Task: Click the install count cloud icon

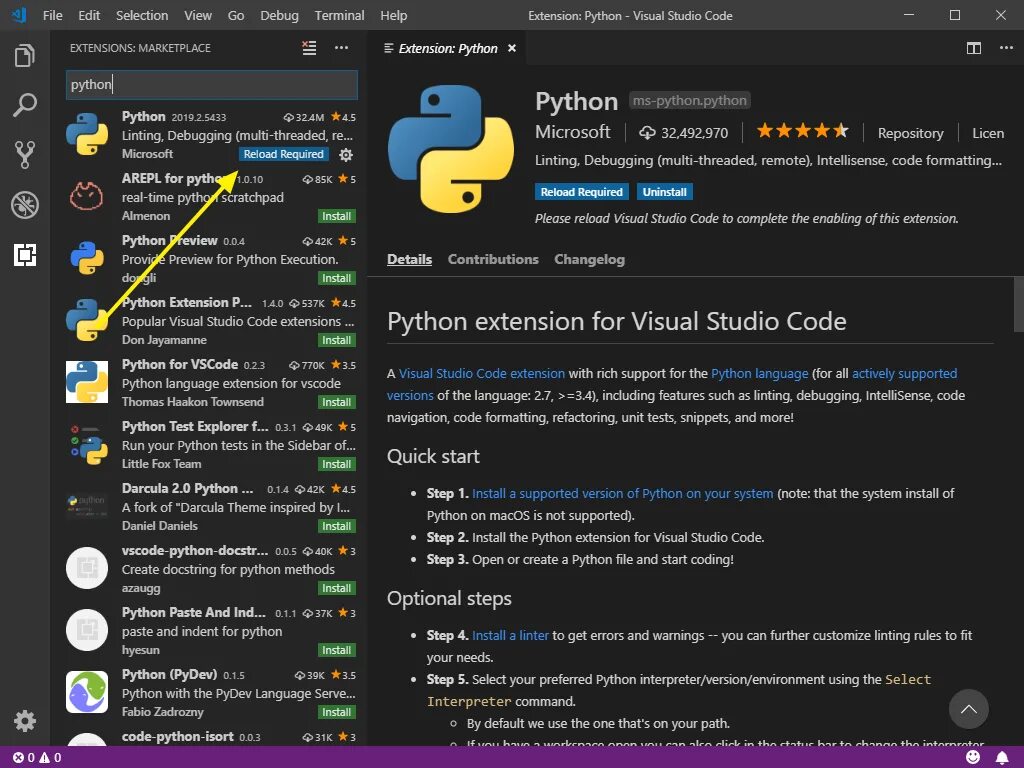Action: click(x=647, y=133)
